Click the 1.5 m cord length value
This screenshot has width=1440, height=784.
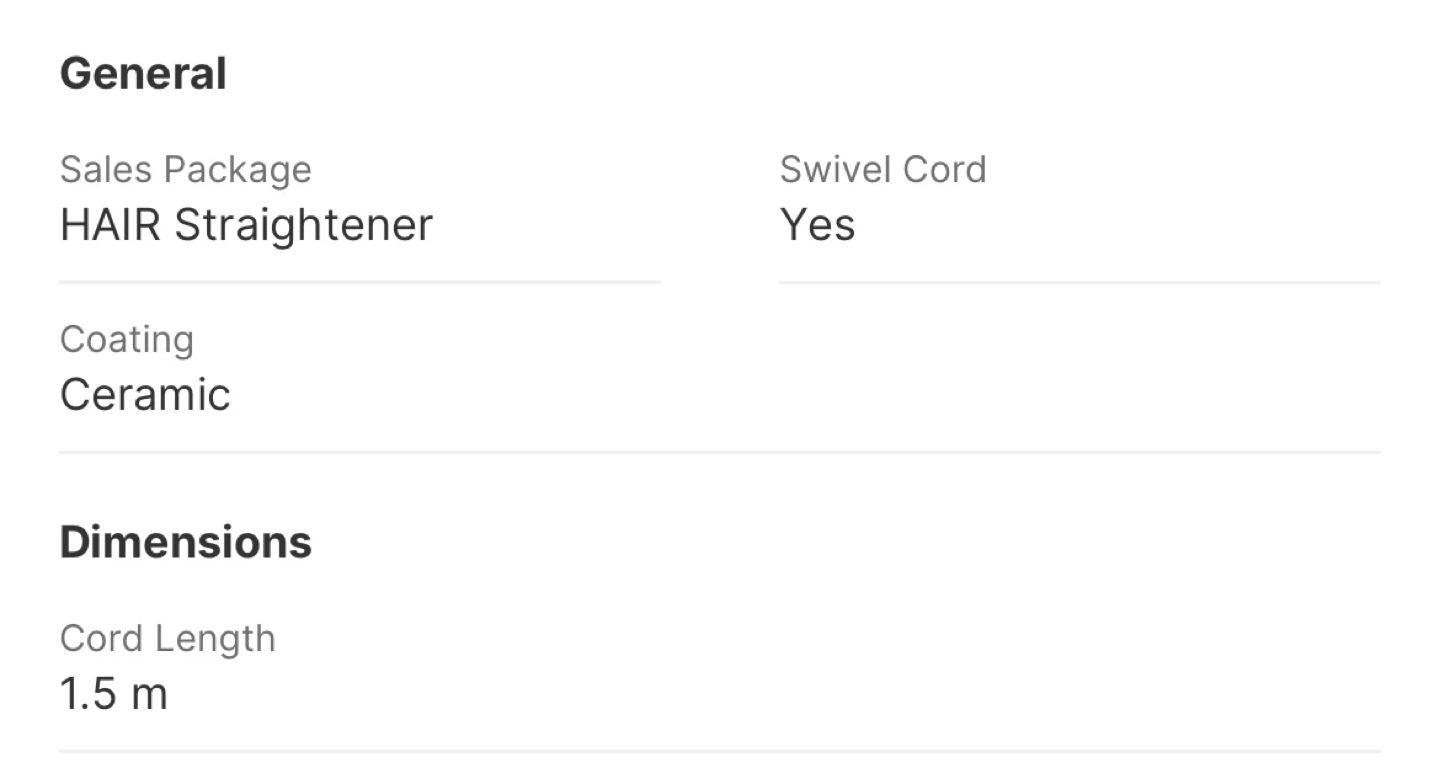(x=113, y=694)
